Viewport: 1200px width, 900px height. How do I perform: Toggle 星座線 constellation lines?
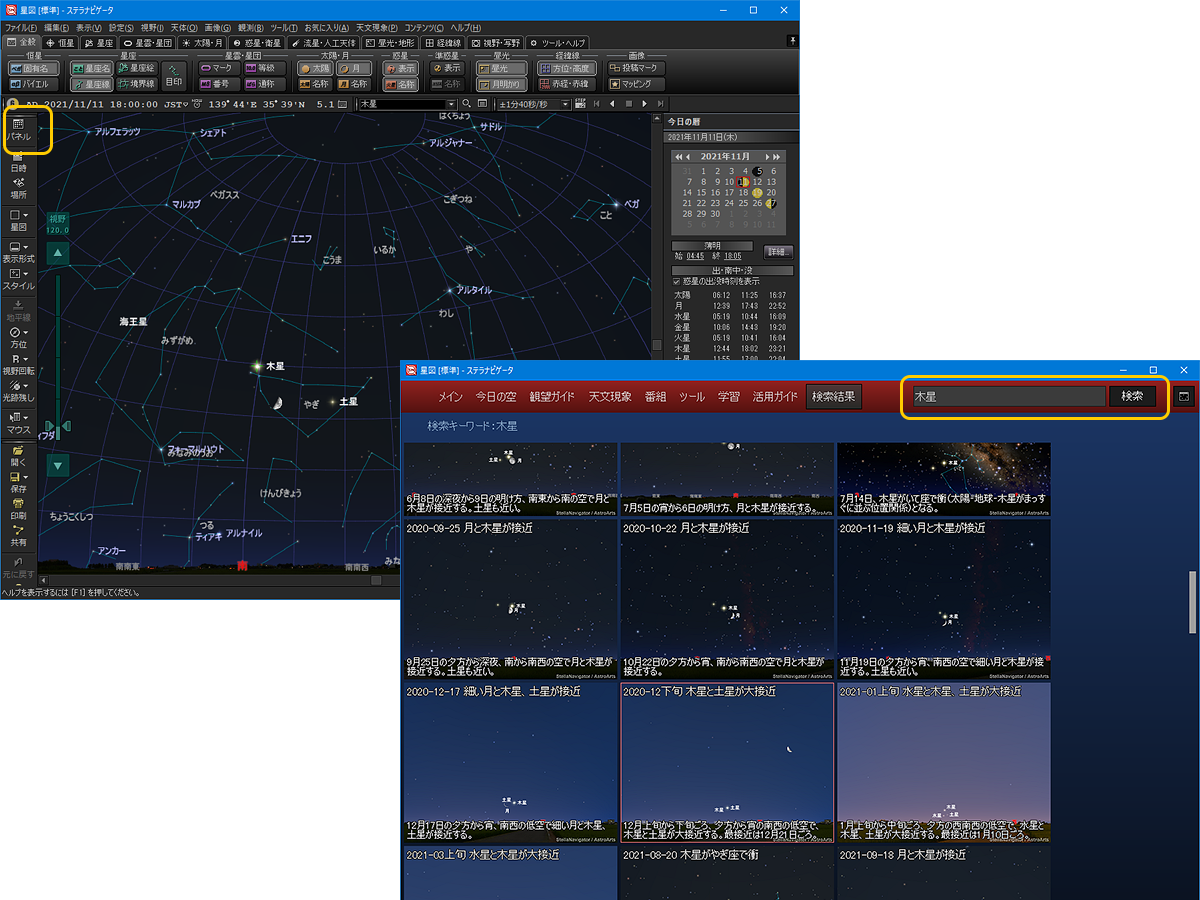point(91,84)
